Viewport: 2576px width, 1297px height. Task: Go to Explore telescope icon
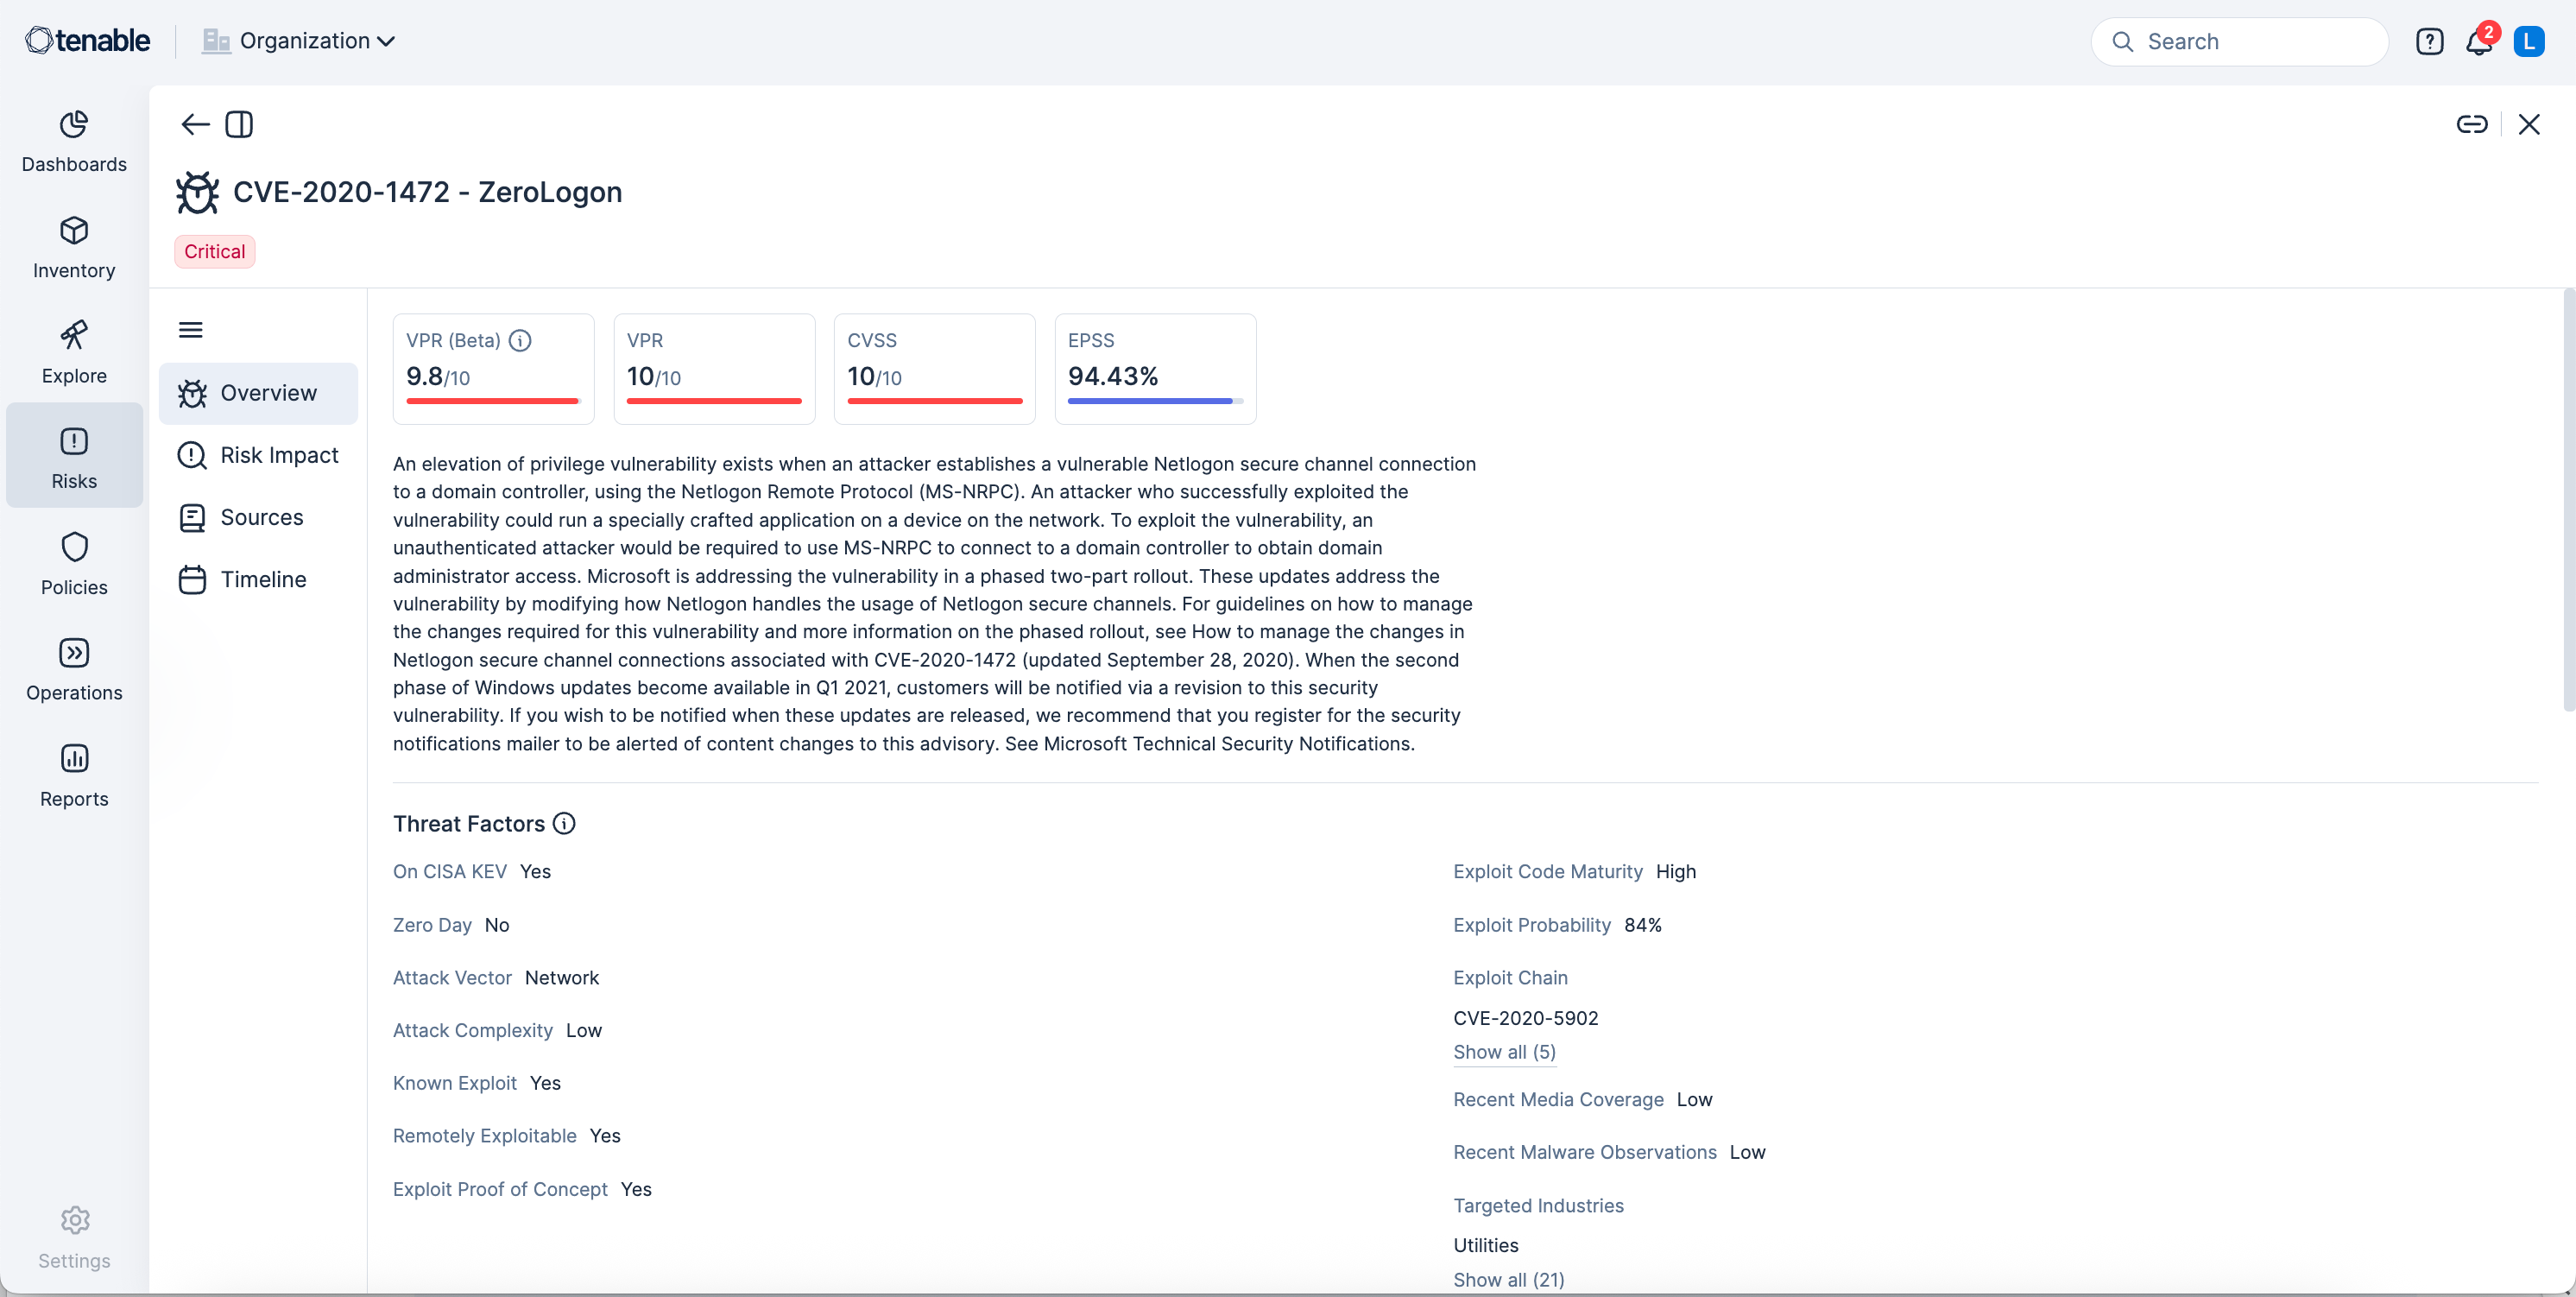coord(74,336)
